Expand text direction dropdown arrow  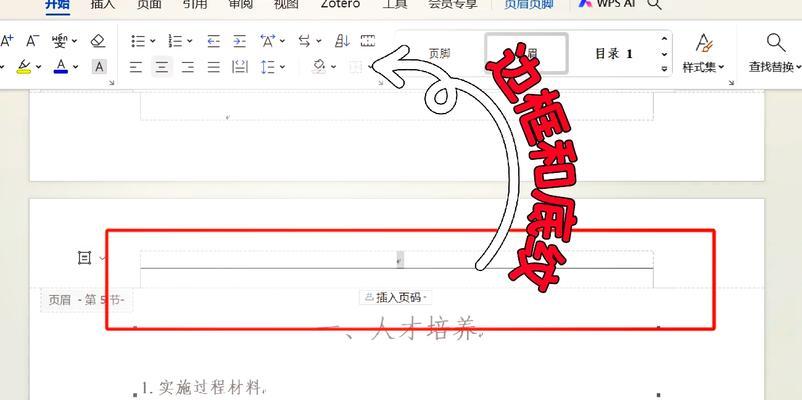coord(319,41)
